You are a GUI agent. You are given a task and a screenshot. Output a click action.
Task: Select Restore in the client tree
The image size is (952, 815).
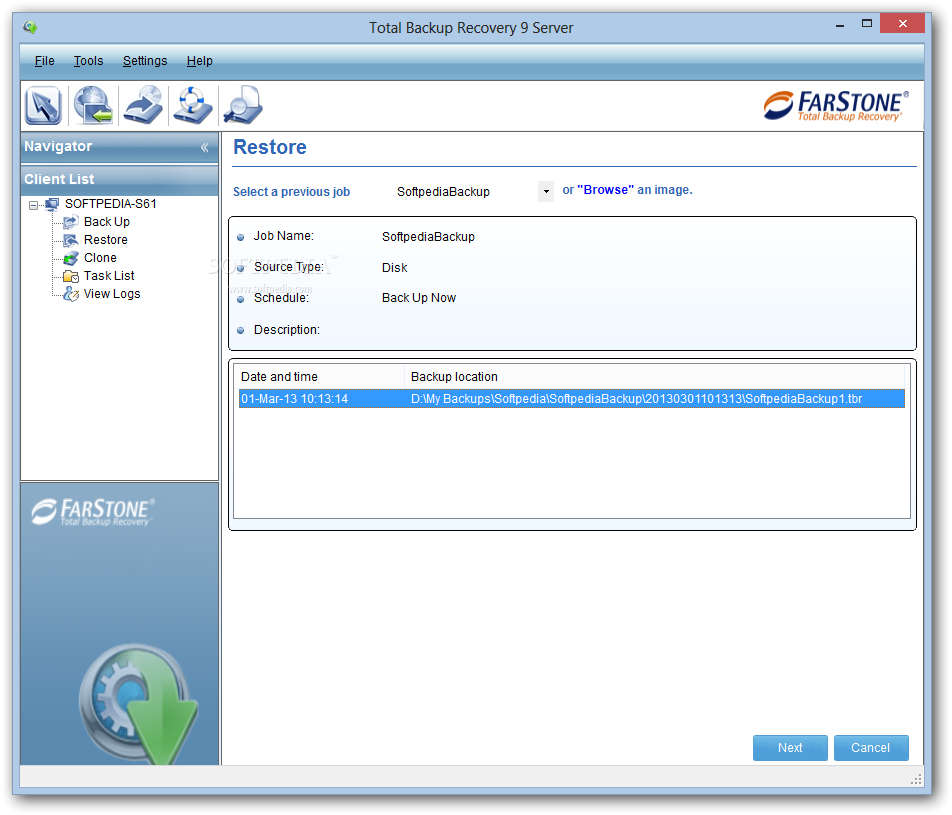tap(106, 240)
